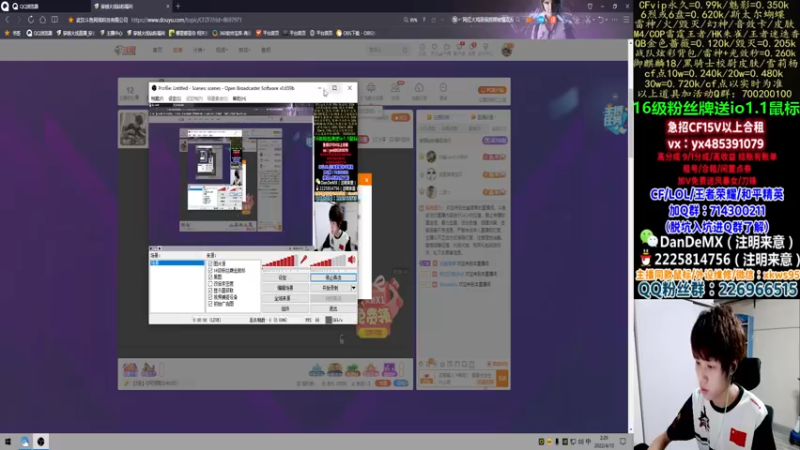Viewport: 800px width, 450px height.
Task: Open the browser hamburger menu
Action: (626, 20)
